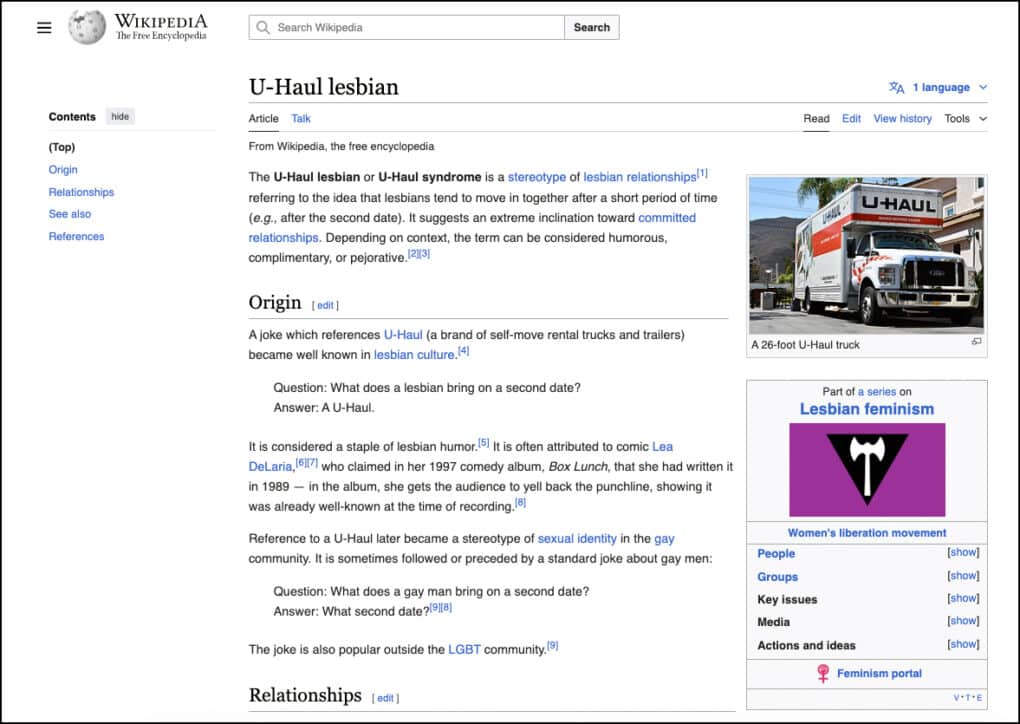Switch to the Article tab
The height and width of the screenshot is (724, 1020).
[x=263, y=118]
